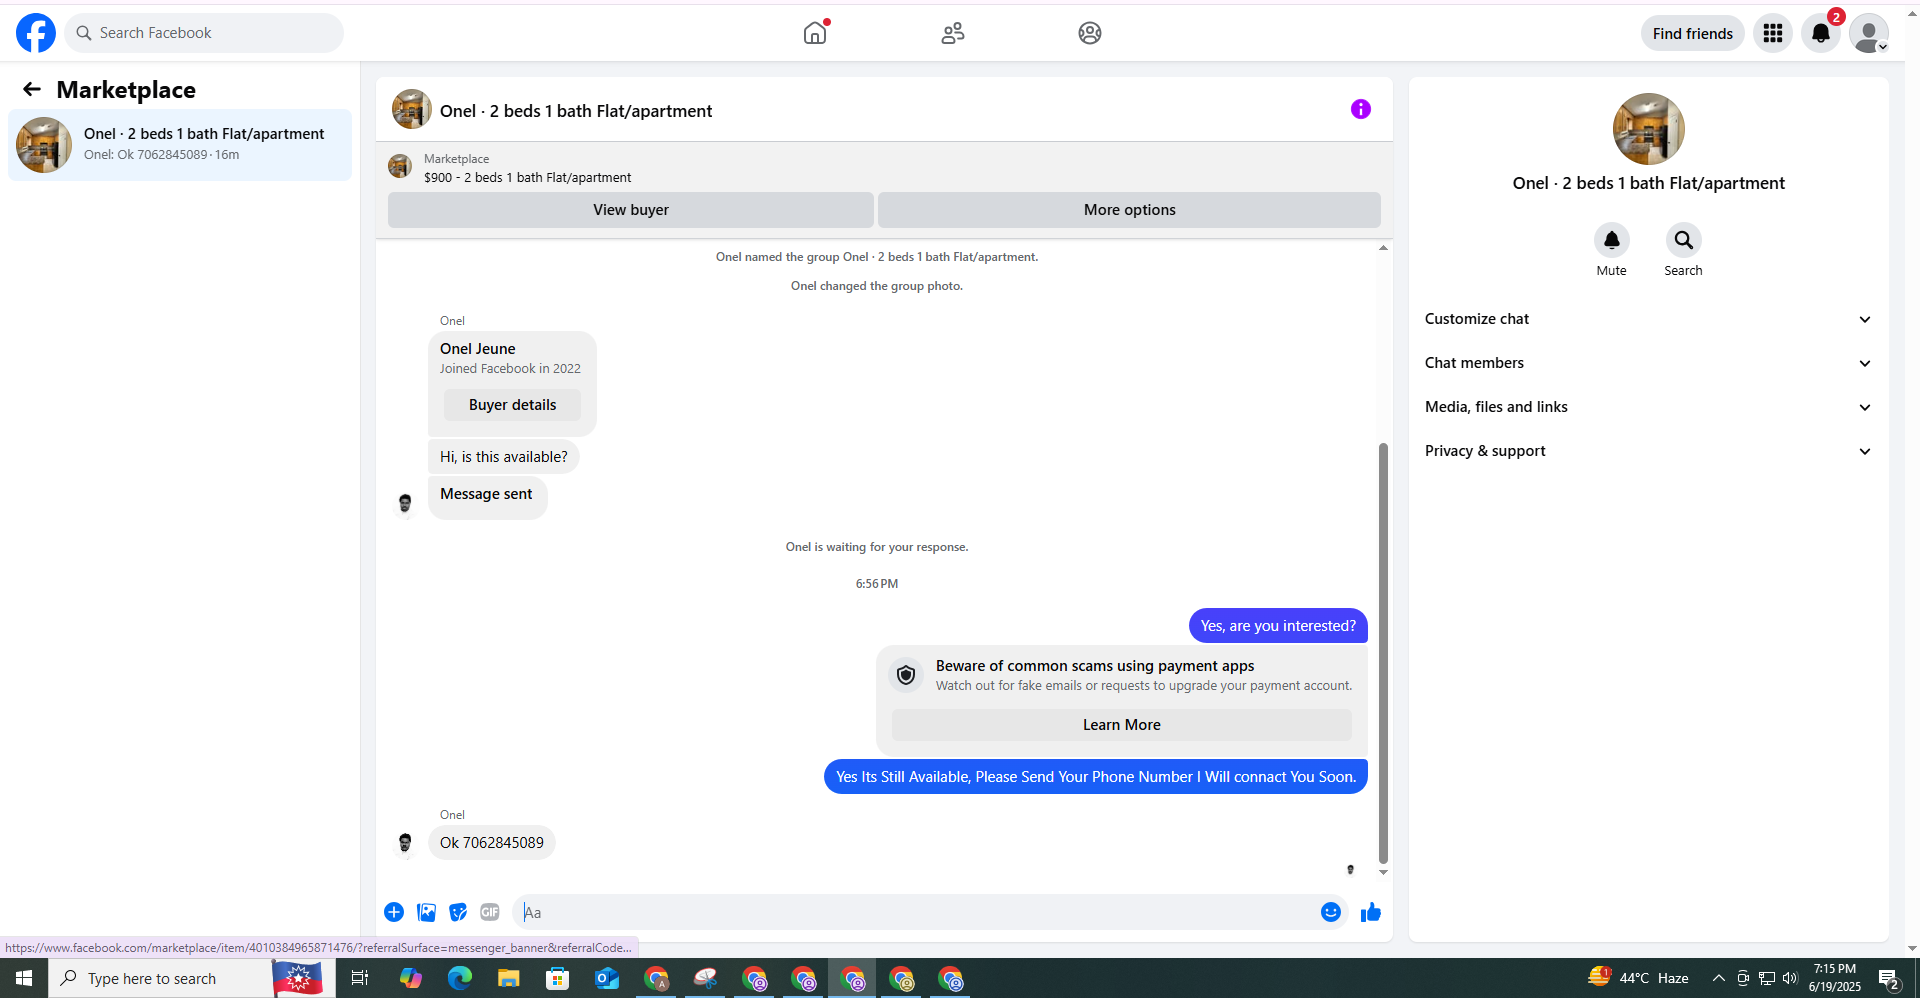Open the Friends icon in top navigation
This screenshot has height=998, width=1920.
click(953, 33)
